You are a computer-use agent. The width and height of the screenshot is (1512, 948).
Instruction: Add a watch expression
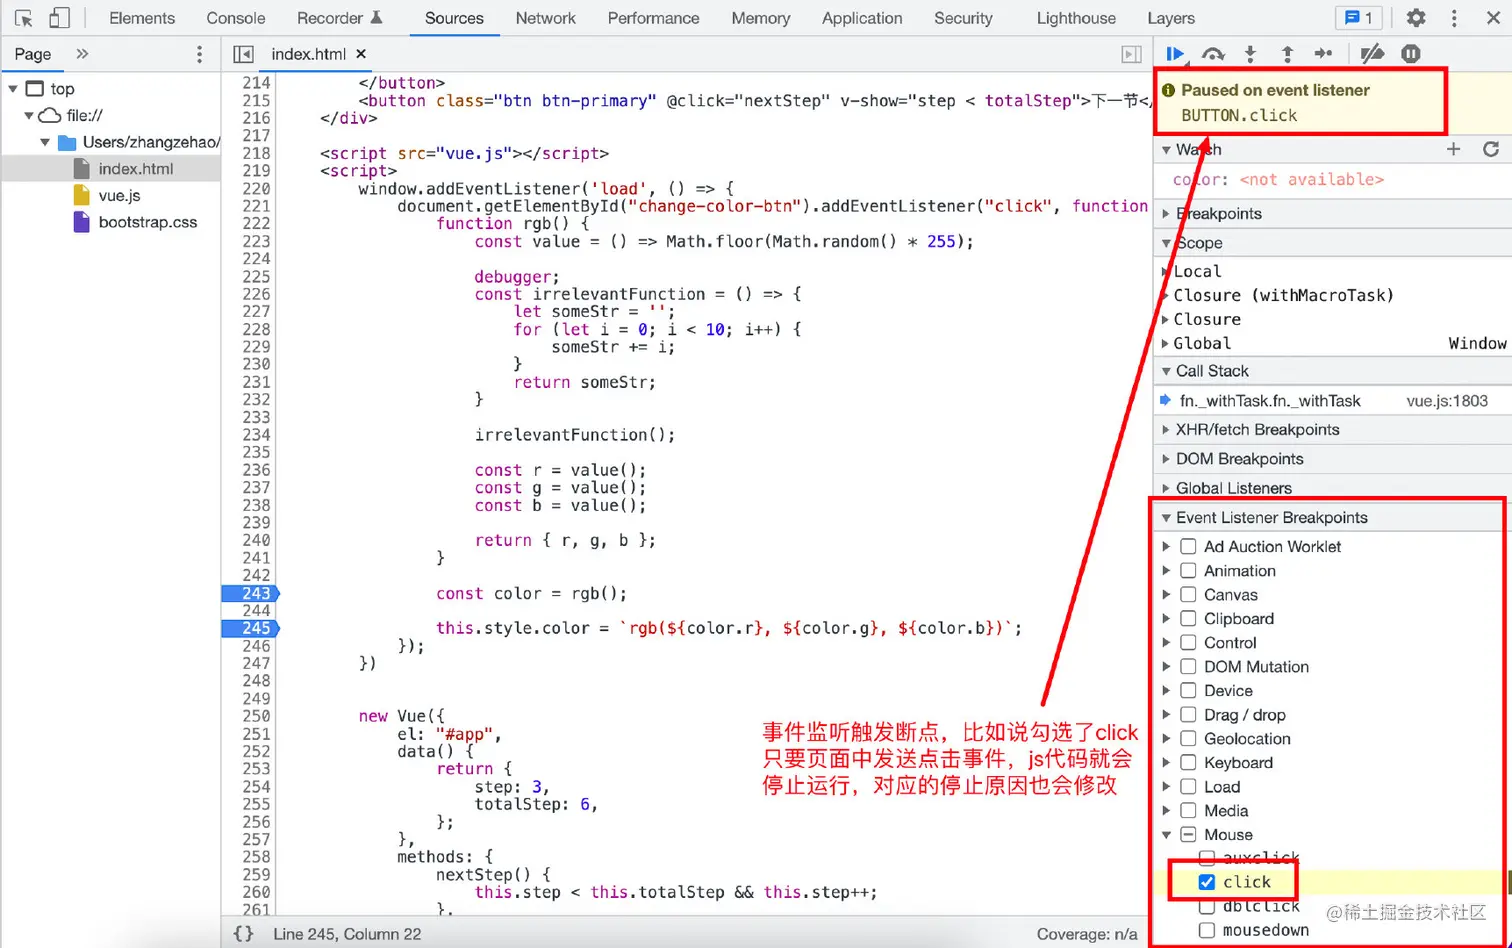tap(1454, 149)
